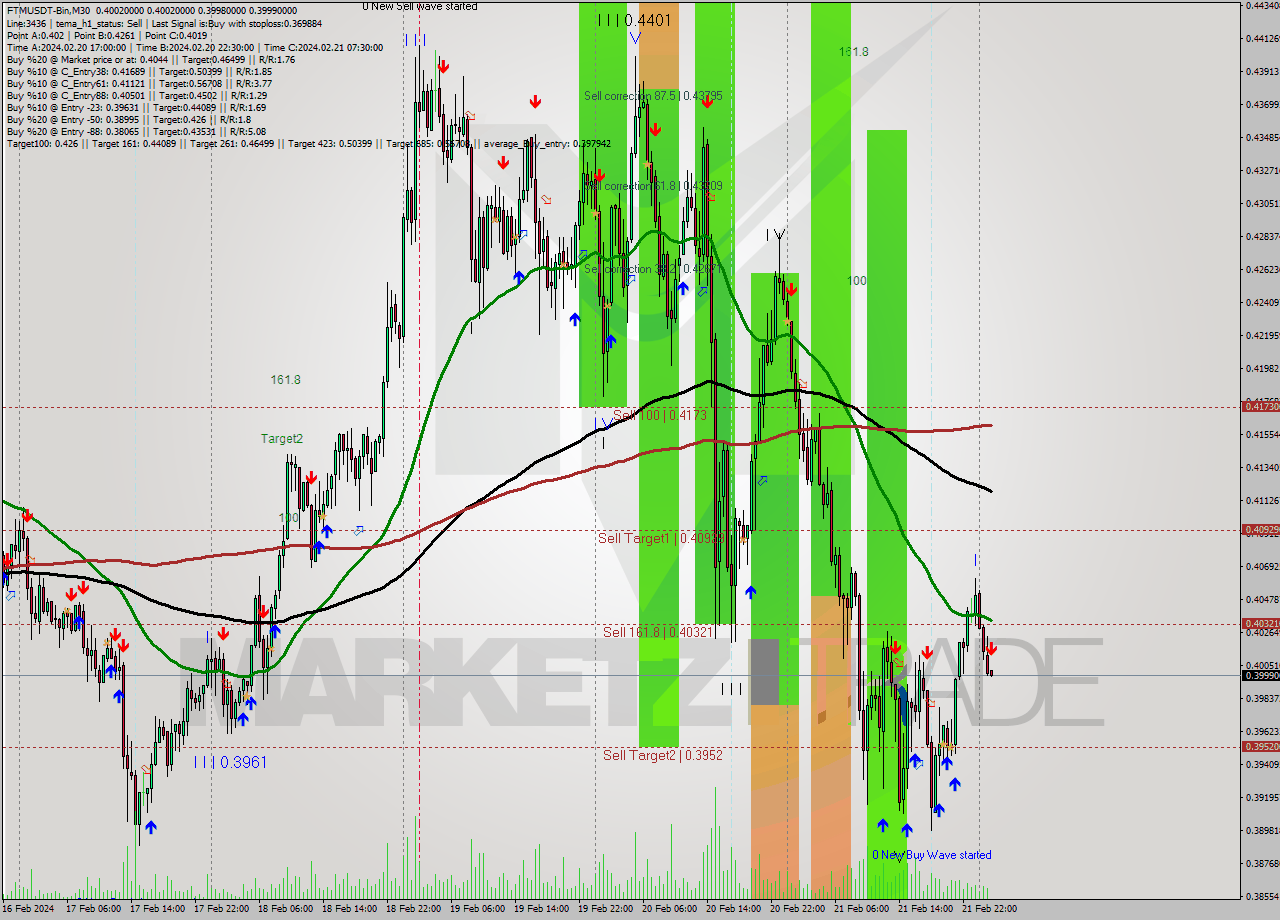Select the '19 Feb 22:00' time label
This screenshot has height=920, width=1280.
605,909
